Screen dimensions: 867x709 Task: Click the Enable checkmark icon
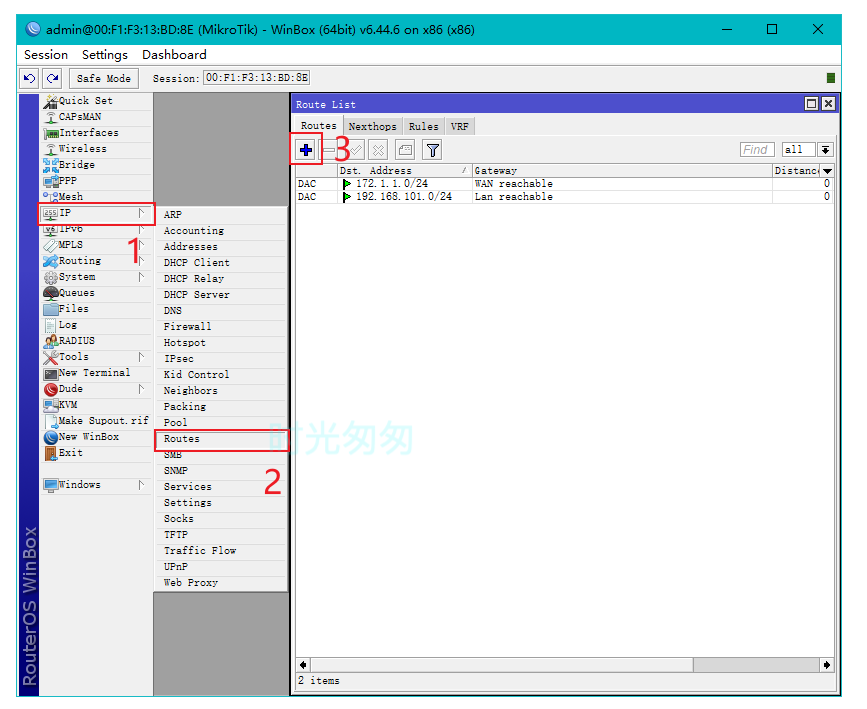point(355,150)
